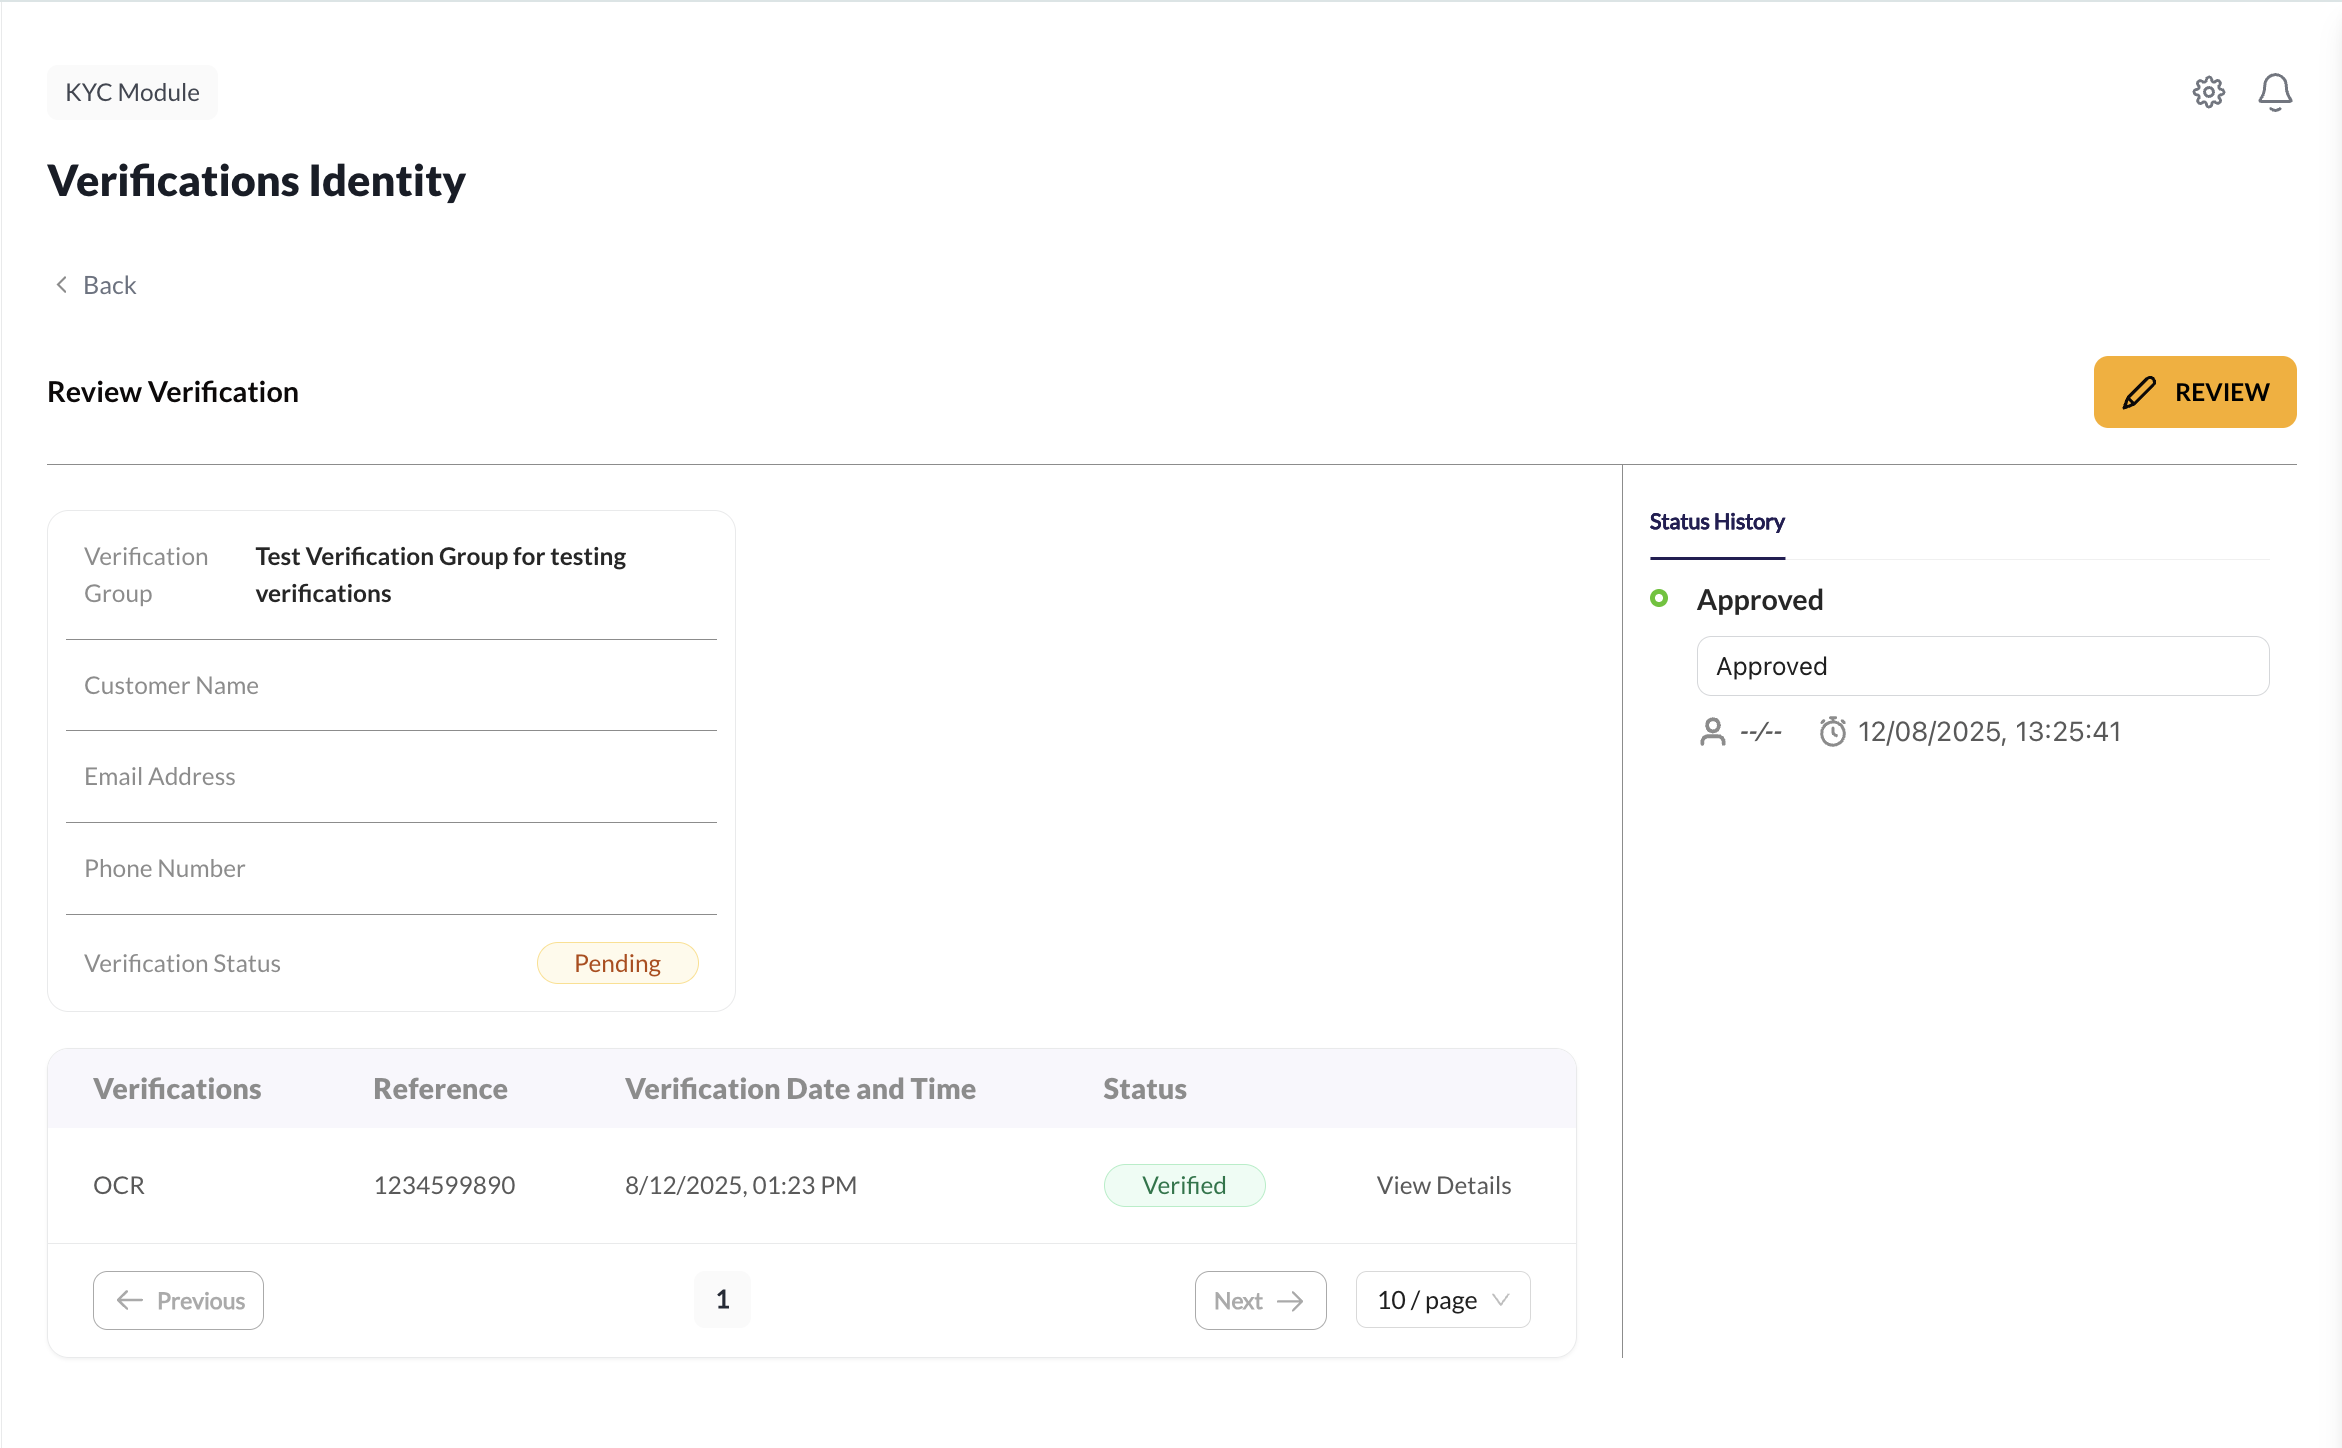This screenshot has height=1448, width=2342.
Task: Click the back chevron arrow
Action: click(61, 285)
